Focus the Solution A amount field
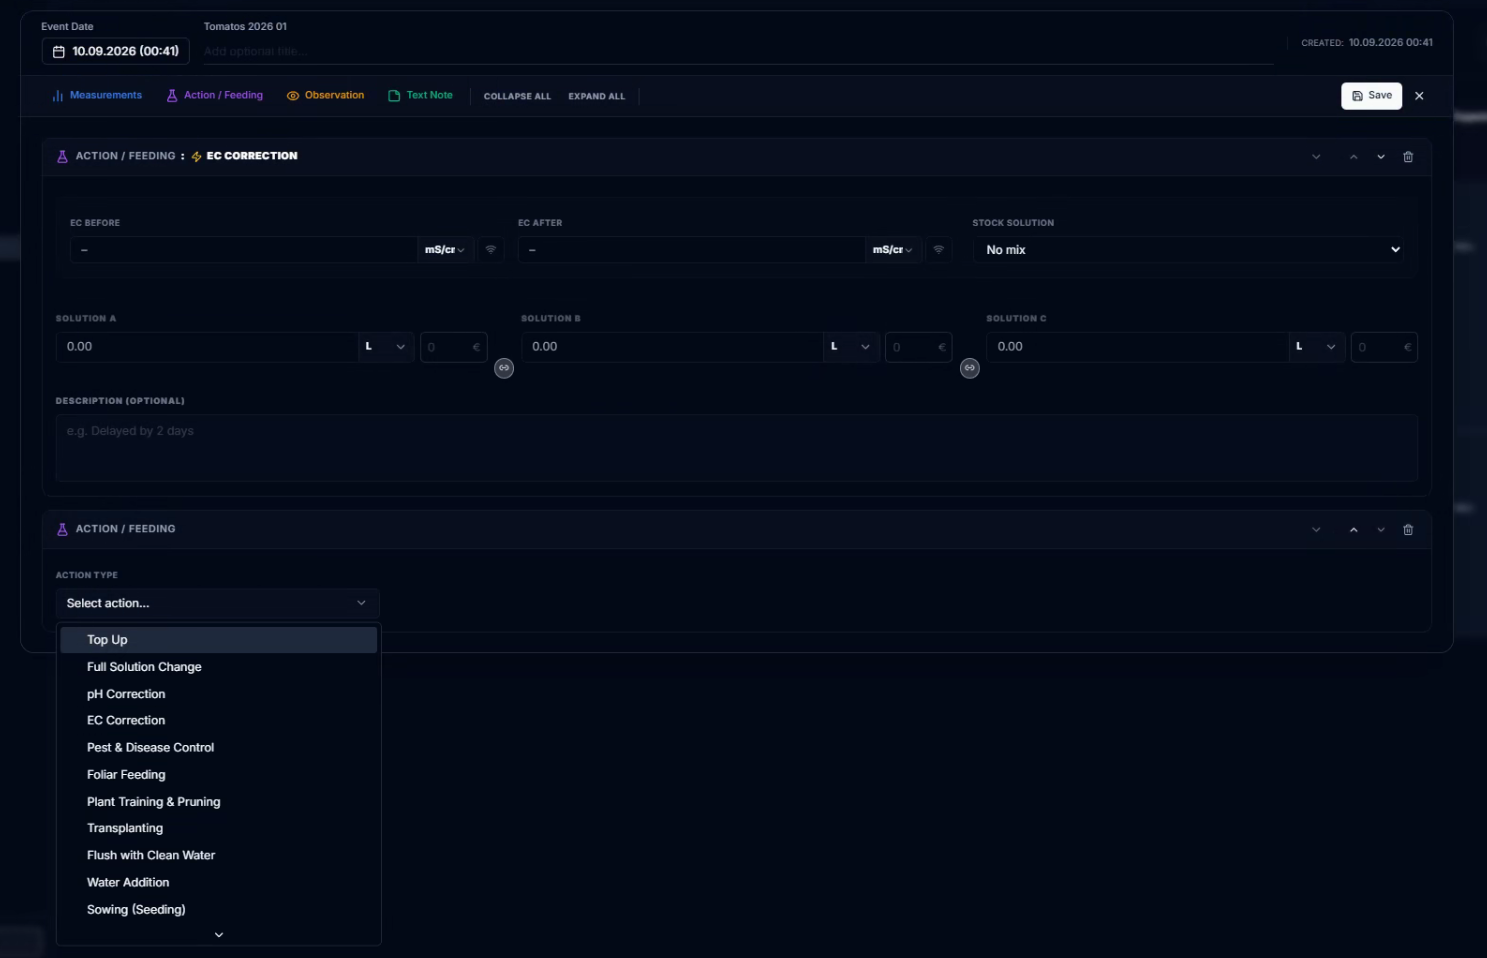Image resolution: width=1487 pixels, height=958 pixels. click(x=207, y=347)
